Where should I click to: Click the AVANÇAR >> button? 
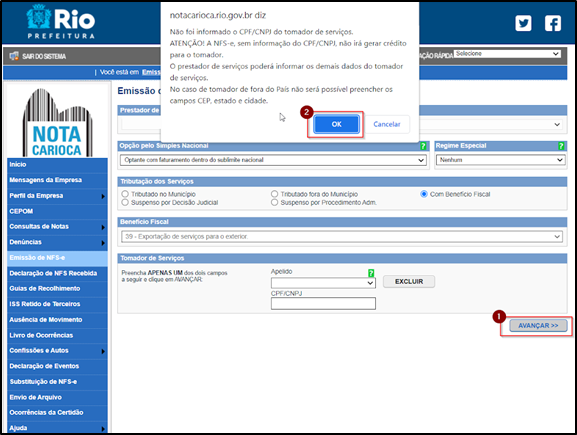(x=538, y=326)
